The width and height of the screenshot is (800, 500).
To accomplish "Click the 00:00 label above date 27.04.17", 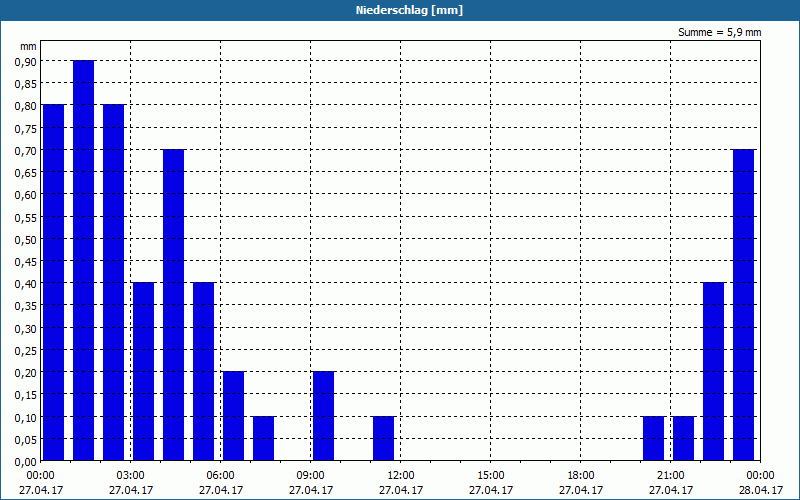I will tap(40, 475).
